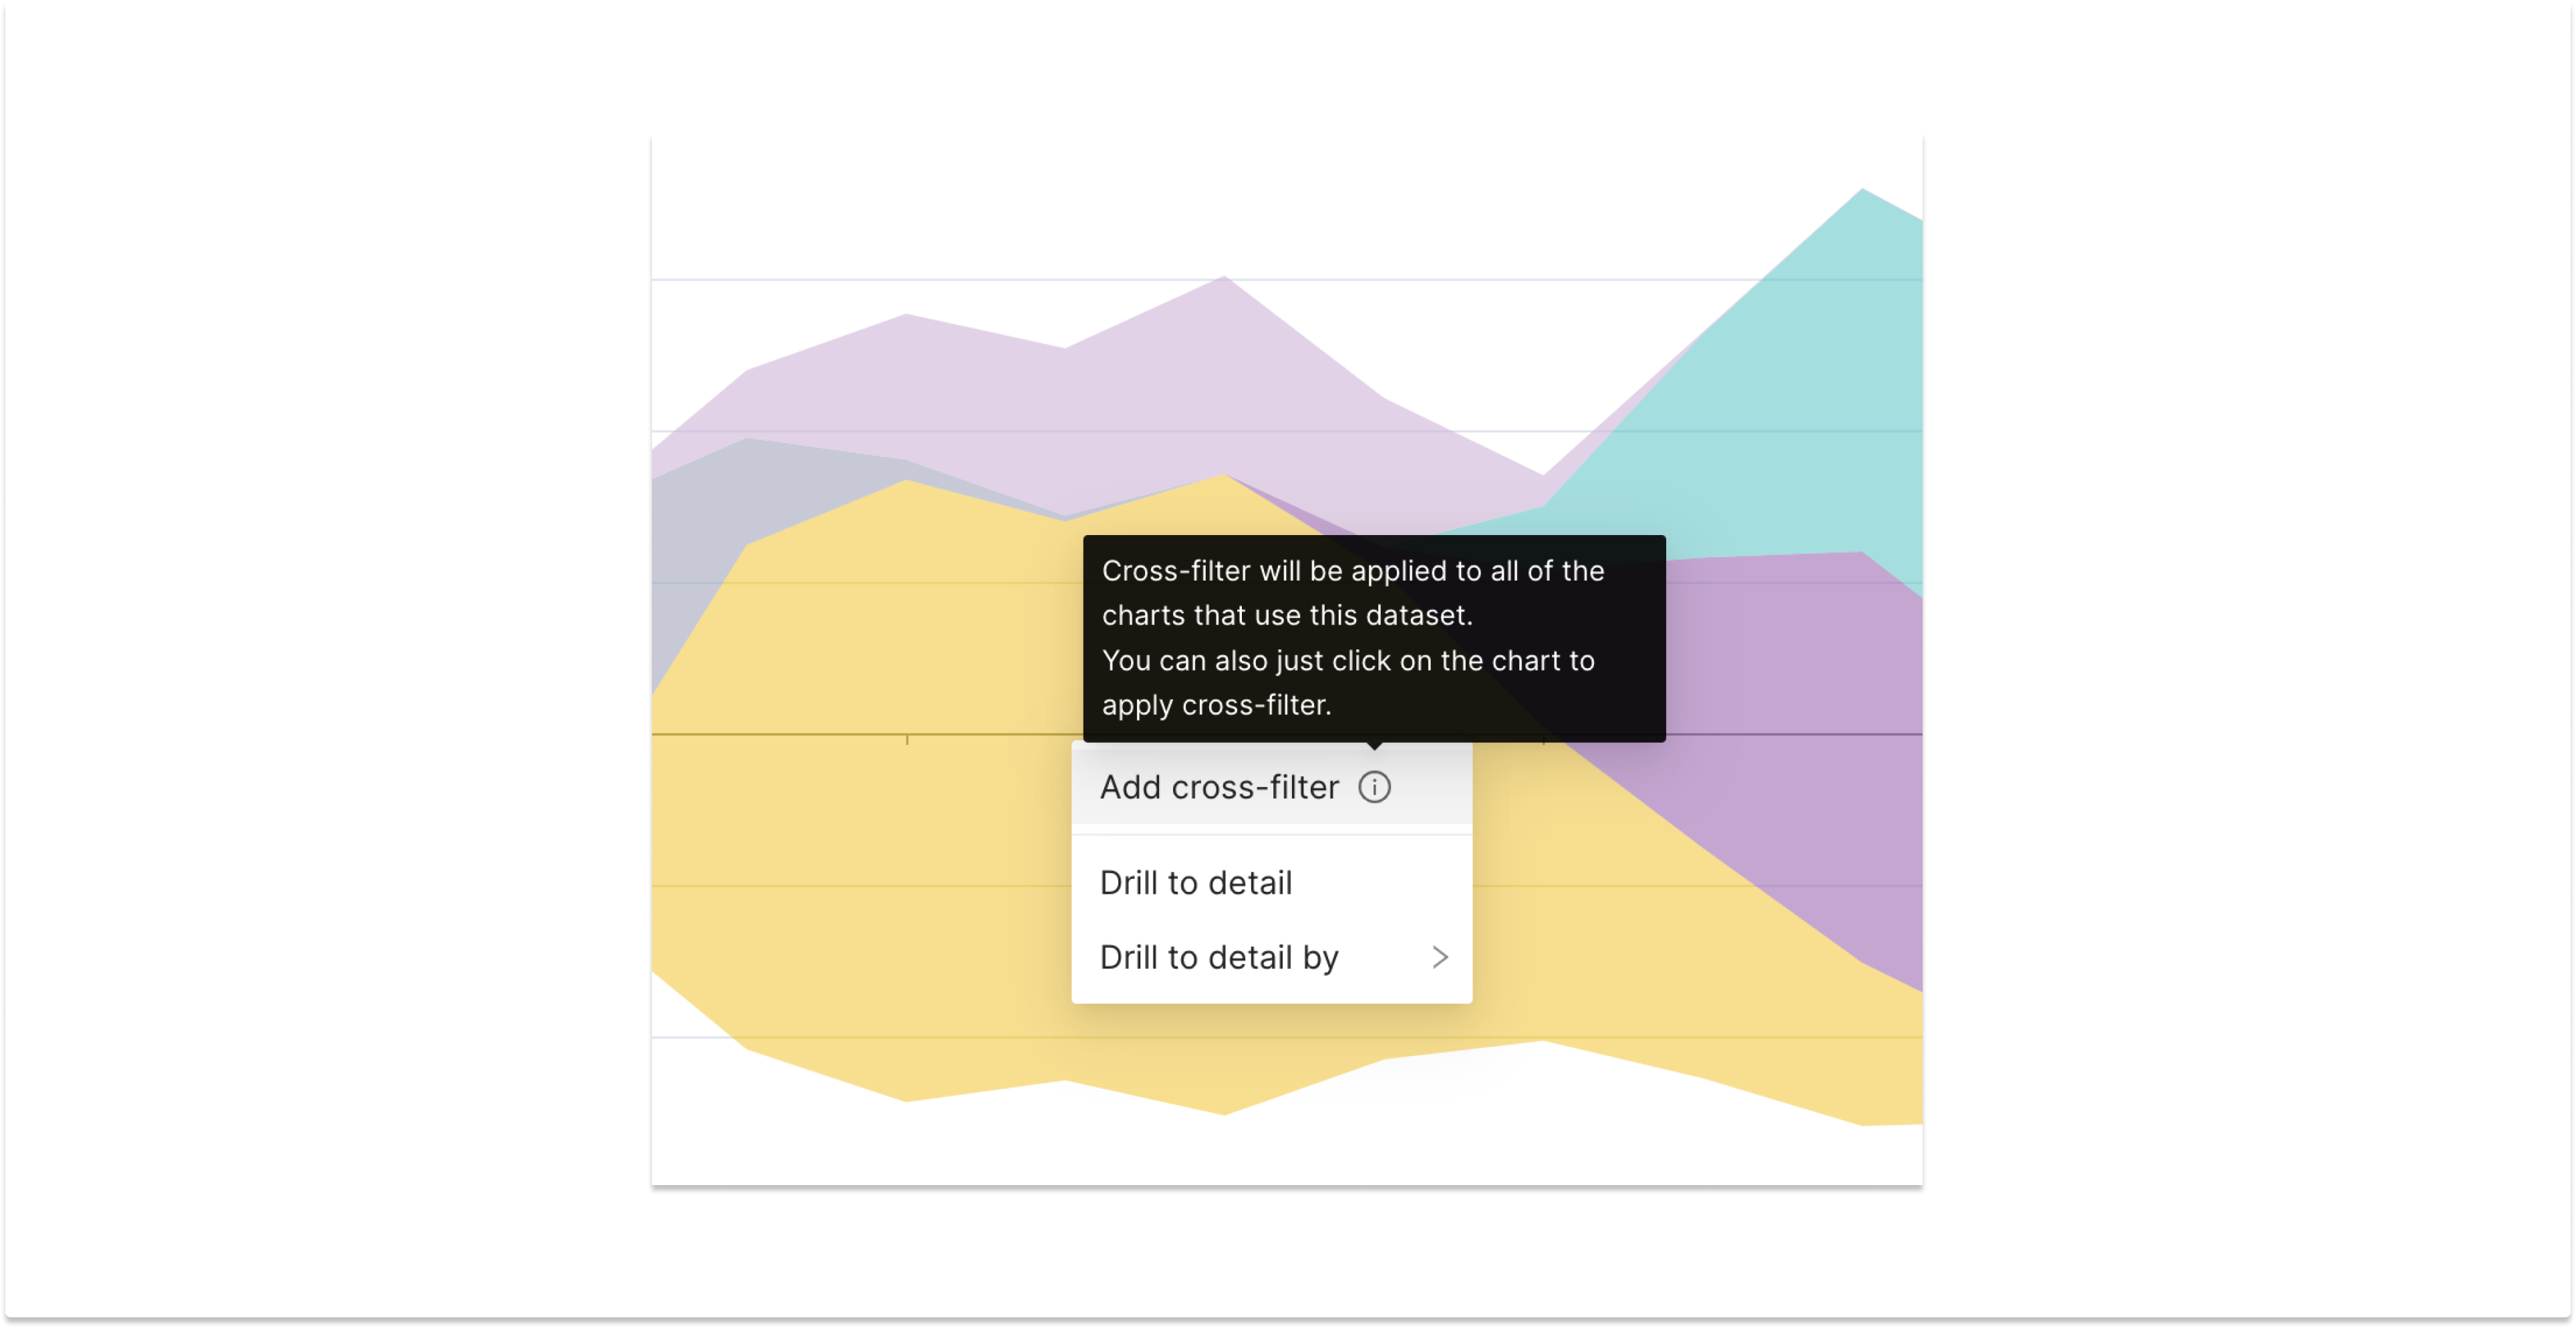Viewport: 2576px width, 1328px height.
Task: Click the info icon next to Add cross-filter
Action: tap(1375, 787)
